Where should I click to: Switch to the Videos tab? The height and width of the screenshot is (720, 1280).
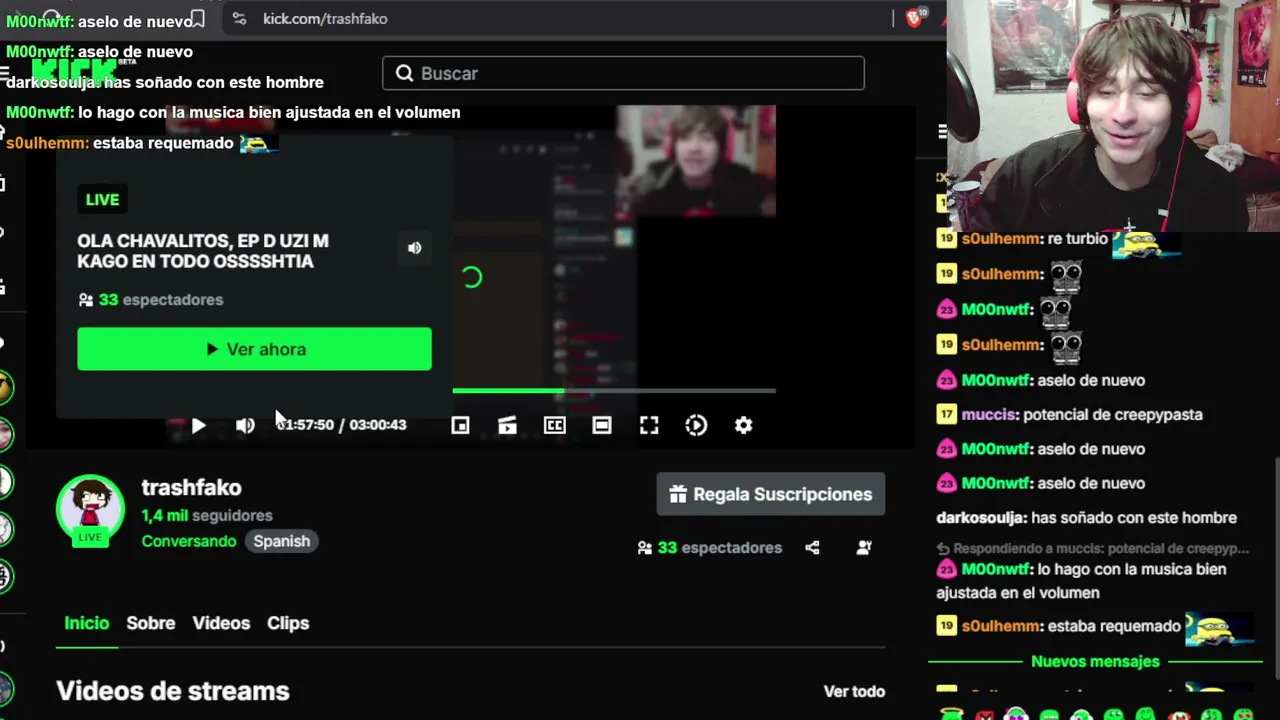(x=221, y=623)
